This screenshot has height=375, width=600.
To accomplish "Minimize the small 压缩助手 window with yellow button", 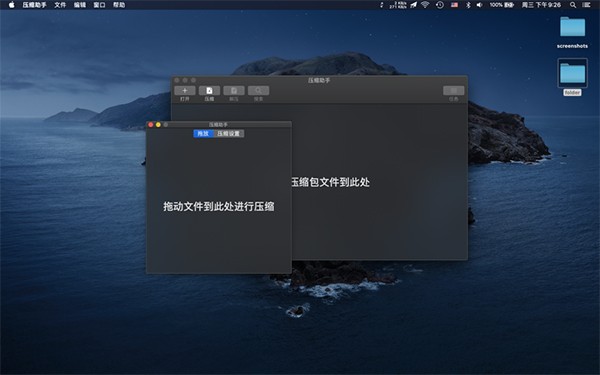I will pos(158,125).
